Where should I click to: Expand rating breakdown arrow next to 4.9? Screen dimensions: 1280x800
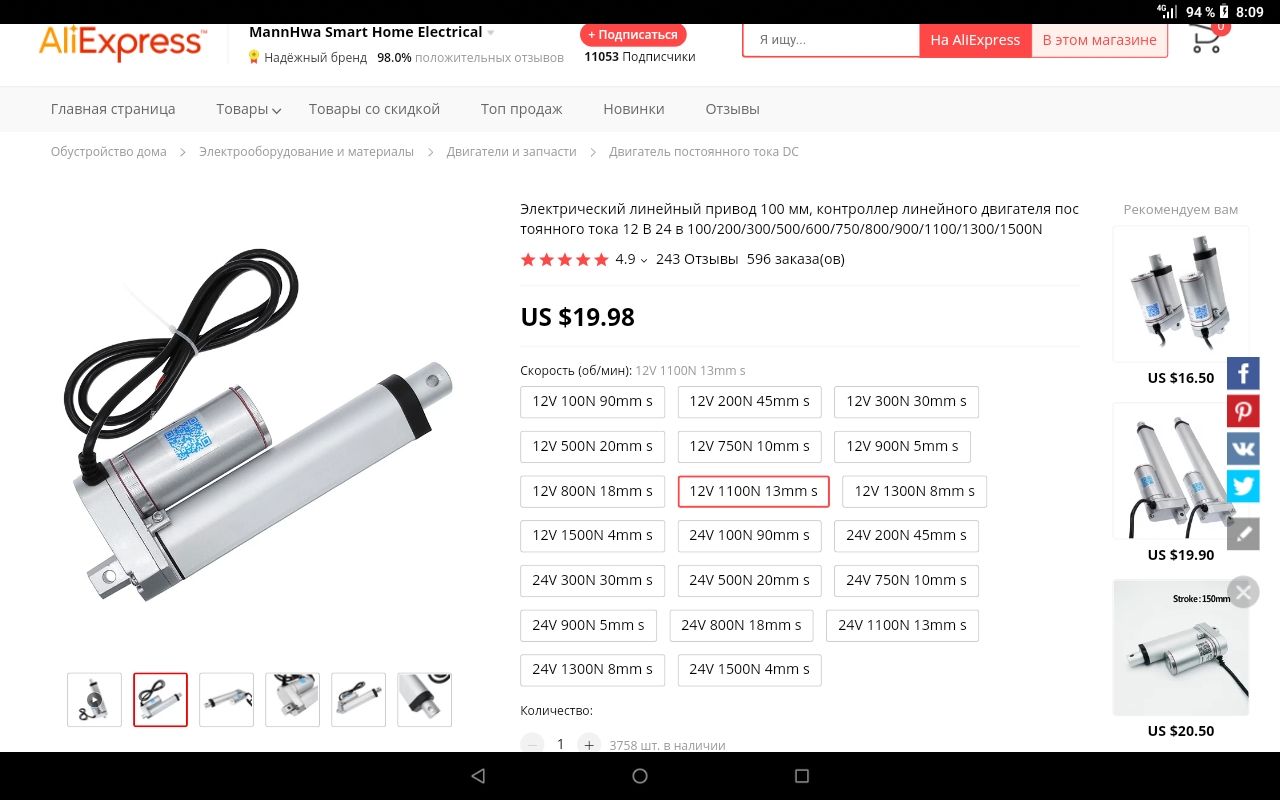644,260
